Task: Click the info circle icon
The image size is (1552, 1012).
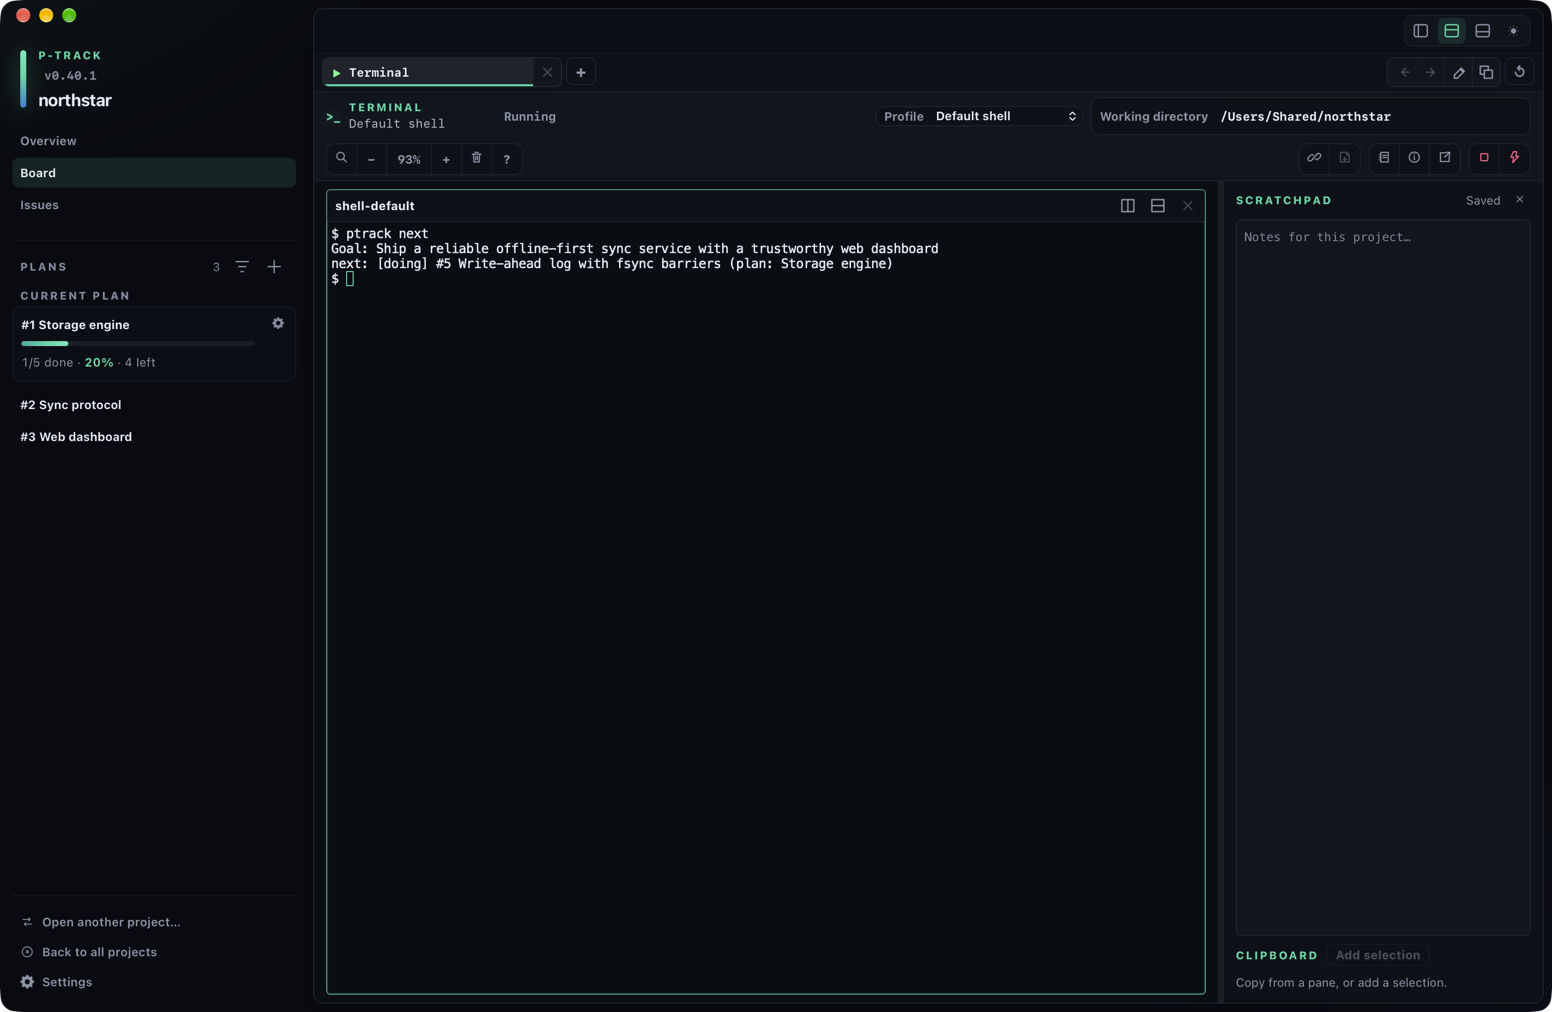Action: click(1414, 158)
